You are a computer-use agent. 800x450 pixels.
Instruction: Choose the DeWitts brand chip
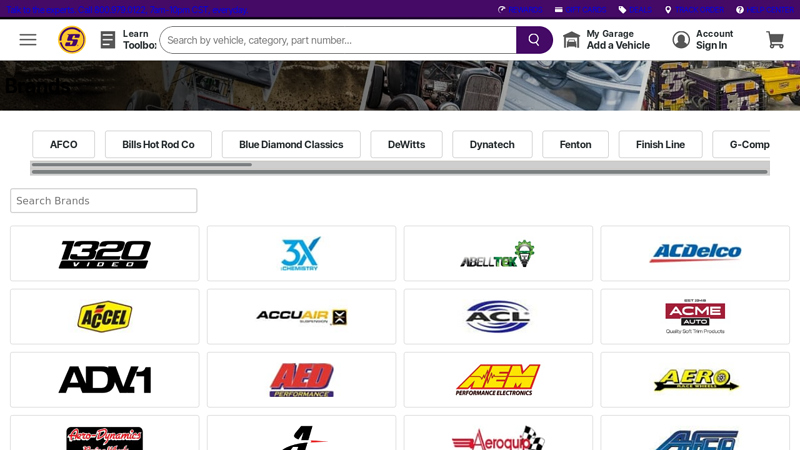(x=407, y=144)
